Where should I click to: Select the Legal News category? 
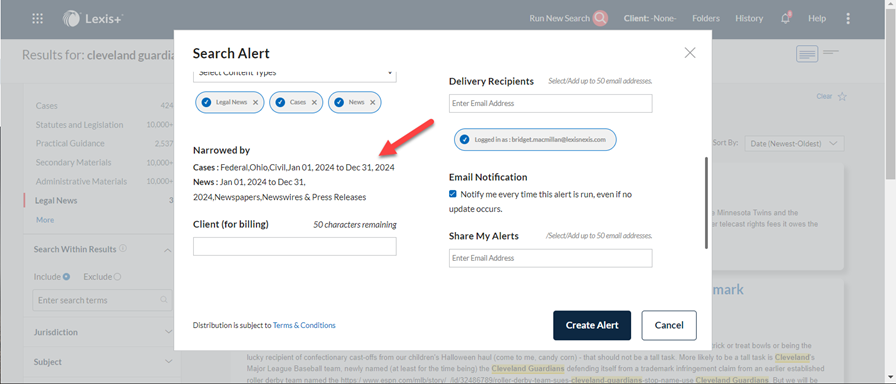(56, 201)
